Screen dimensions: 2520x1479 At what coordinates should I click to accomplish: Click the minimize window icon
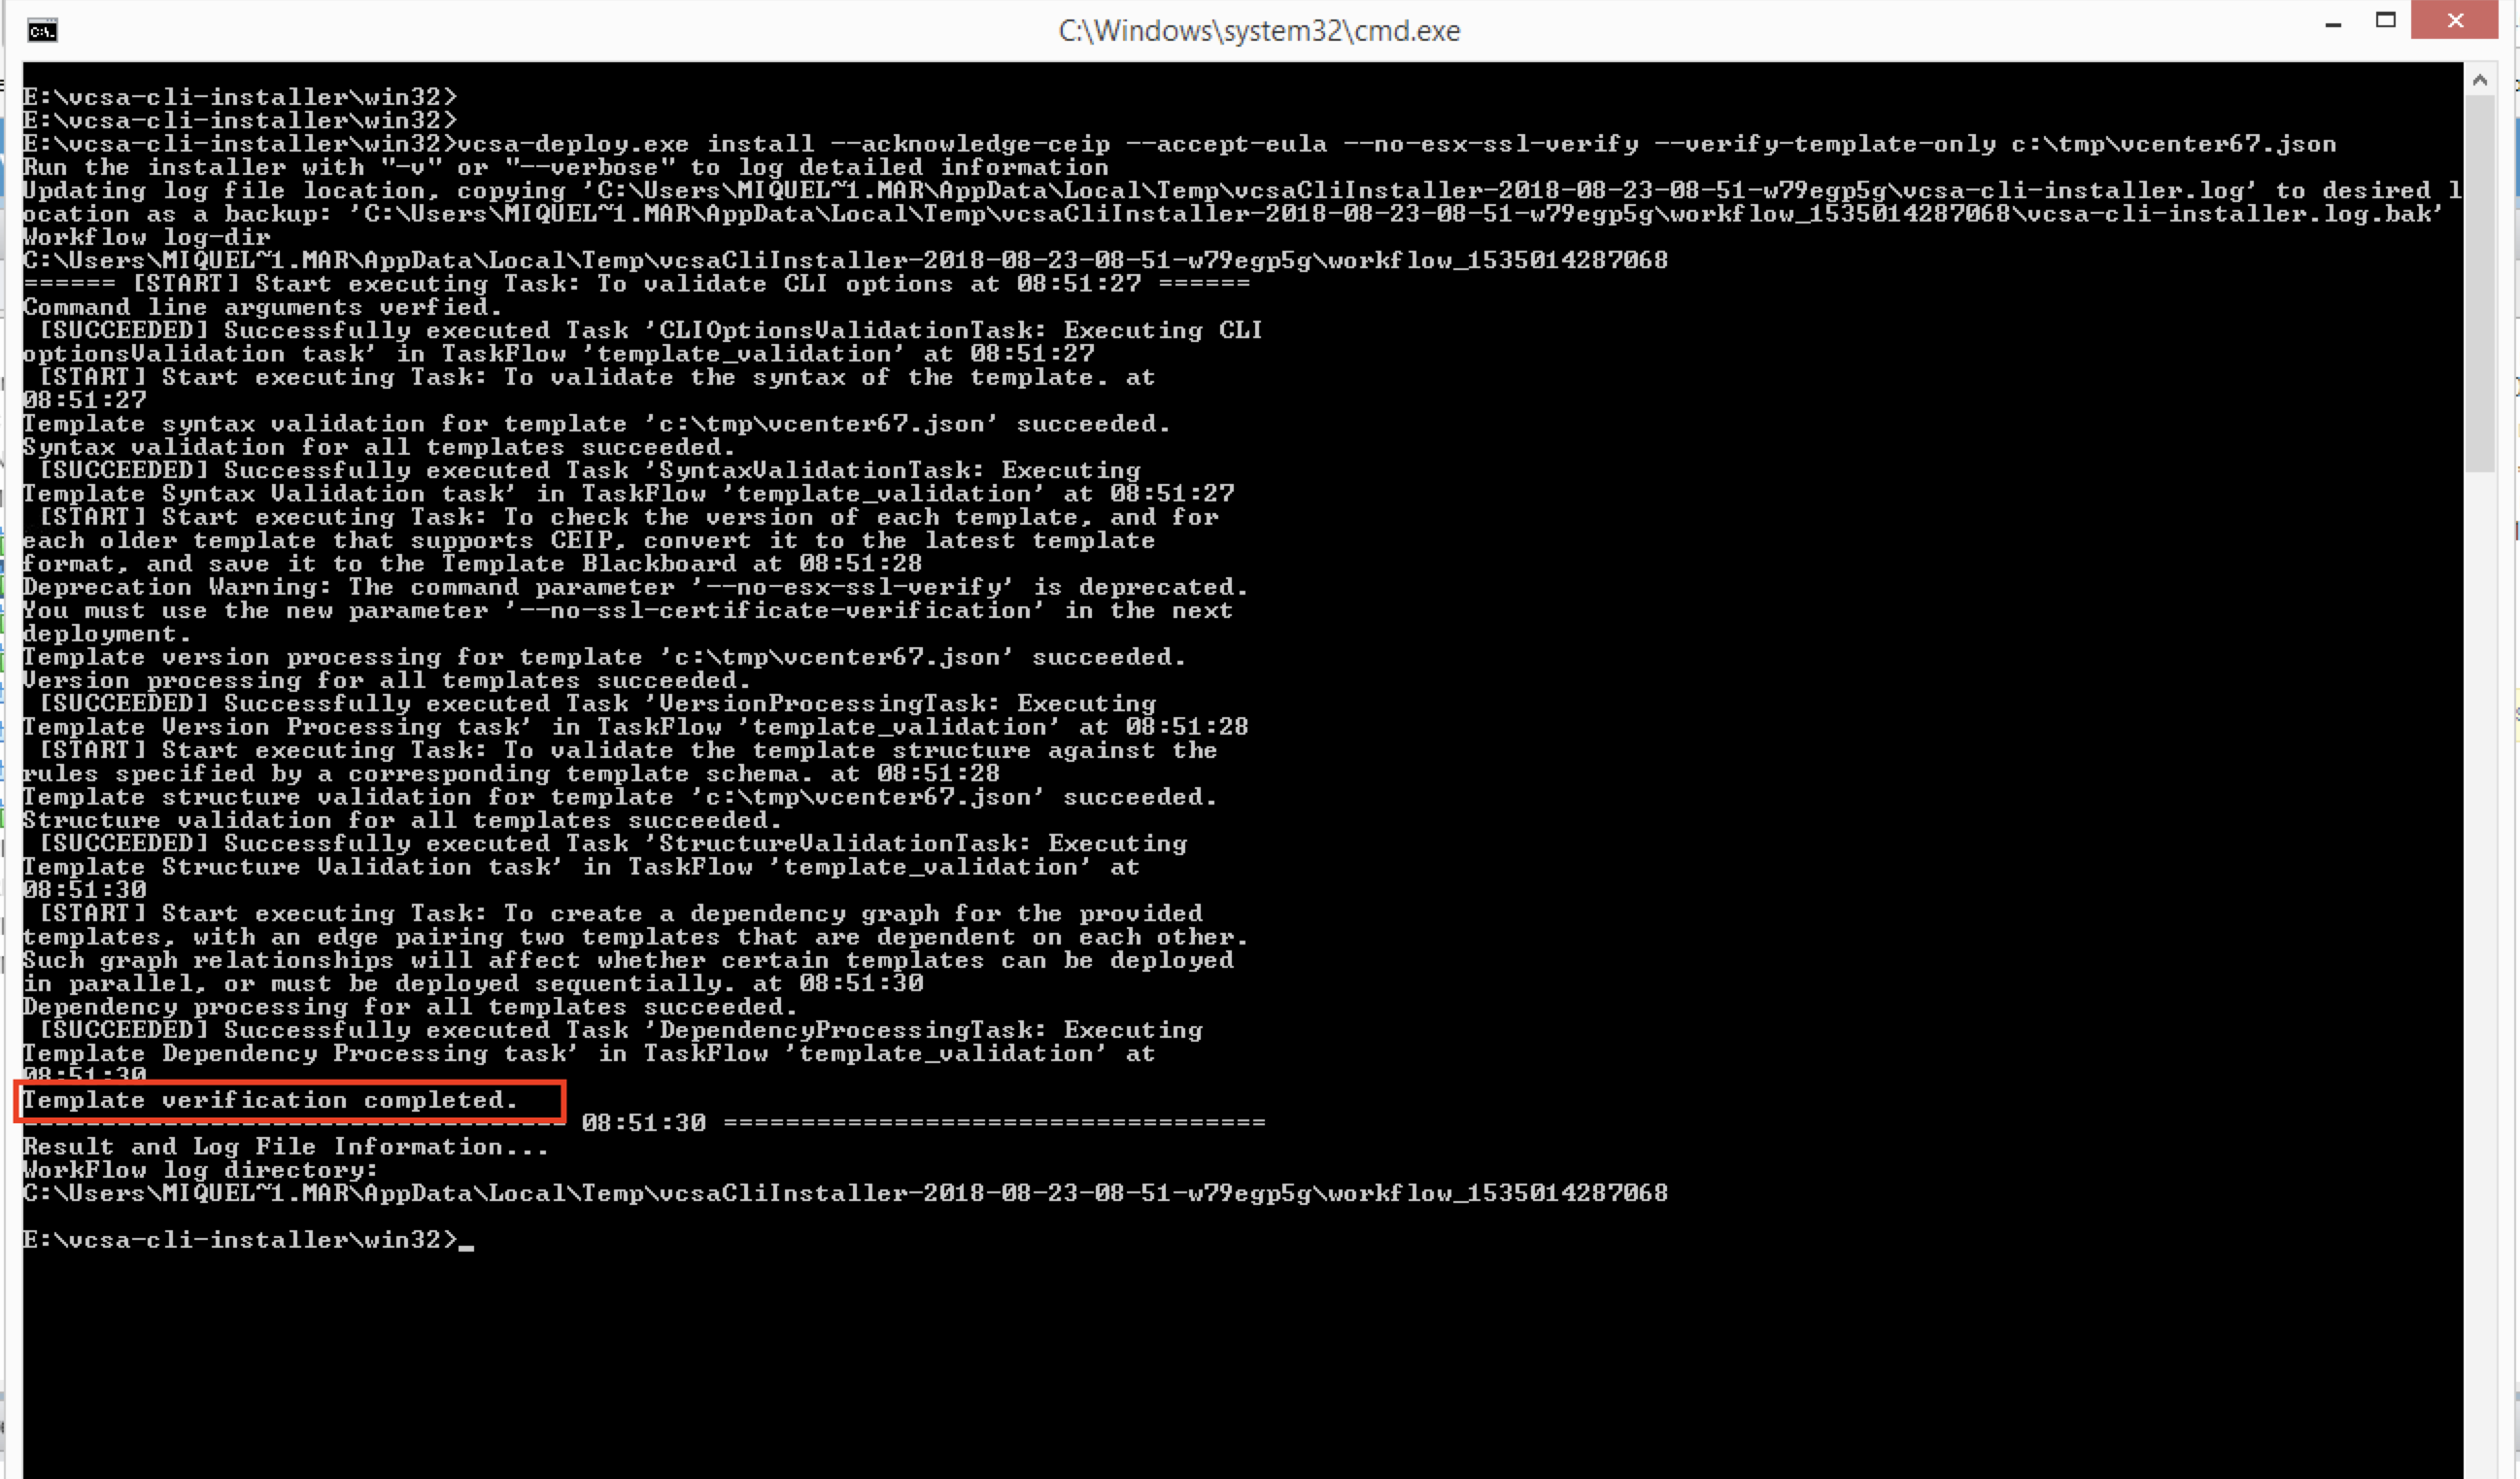(x=2333, y=19)
